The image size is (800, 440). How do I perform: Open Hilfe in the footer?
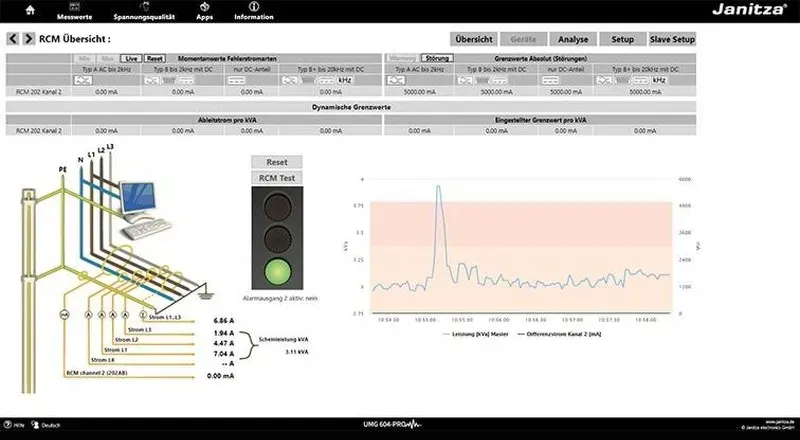[14, 425]
